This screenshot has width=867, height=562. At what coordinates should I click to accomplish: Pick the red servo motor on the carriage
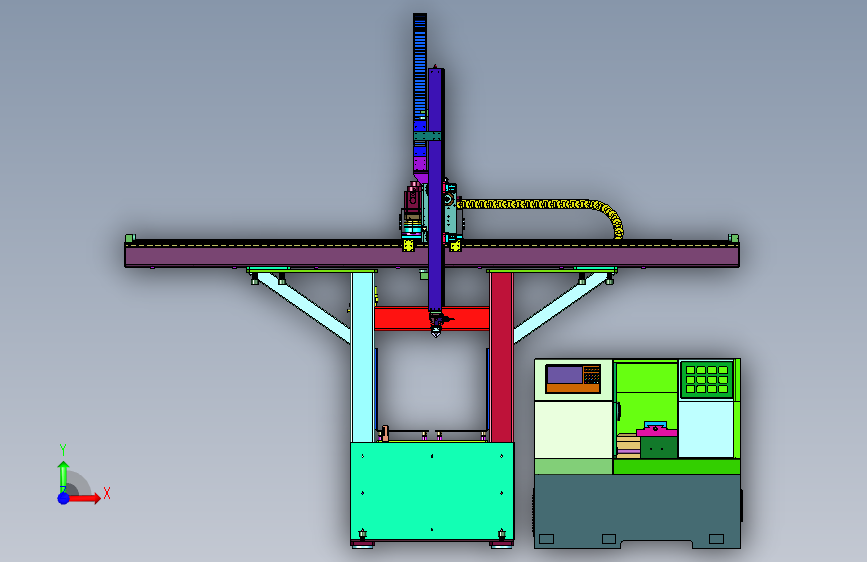pos(412,198)
